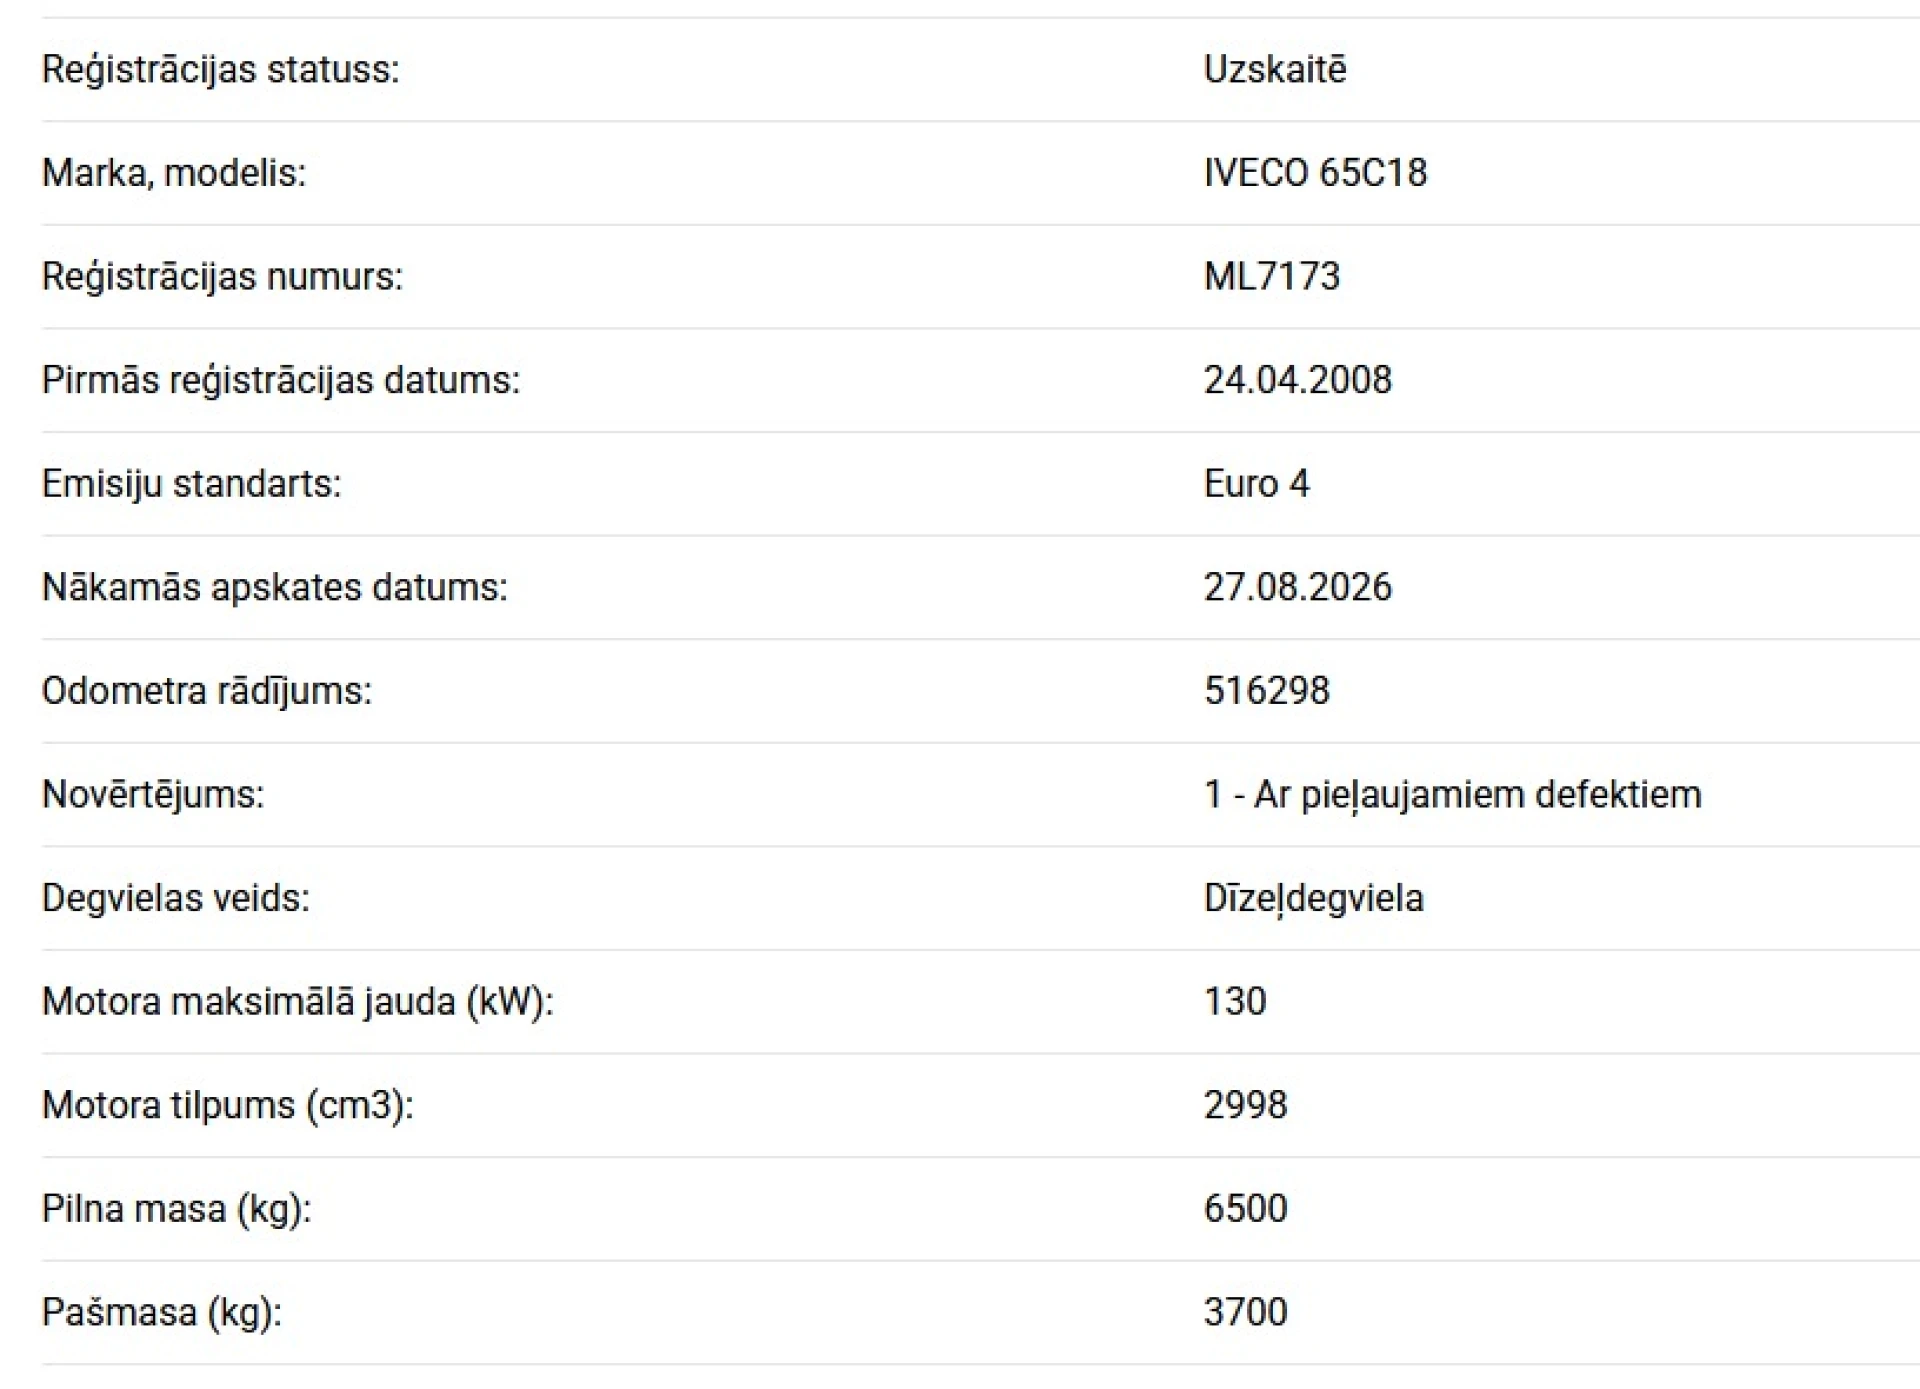Click the "Marka, modelis" label

(174, 173)
